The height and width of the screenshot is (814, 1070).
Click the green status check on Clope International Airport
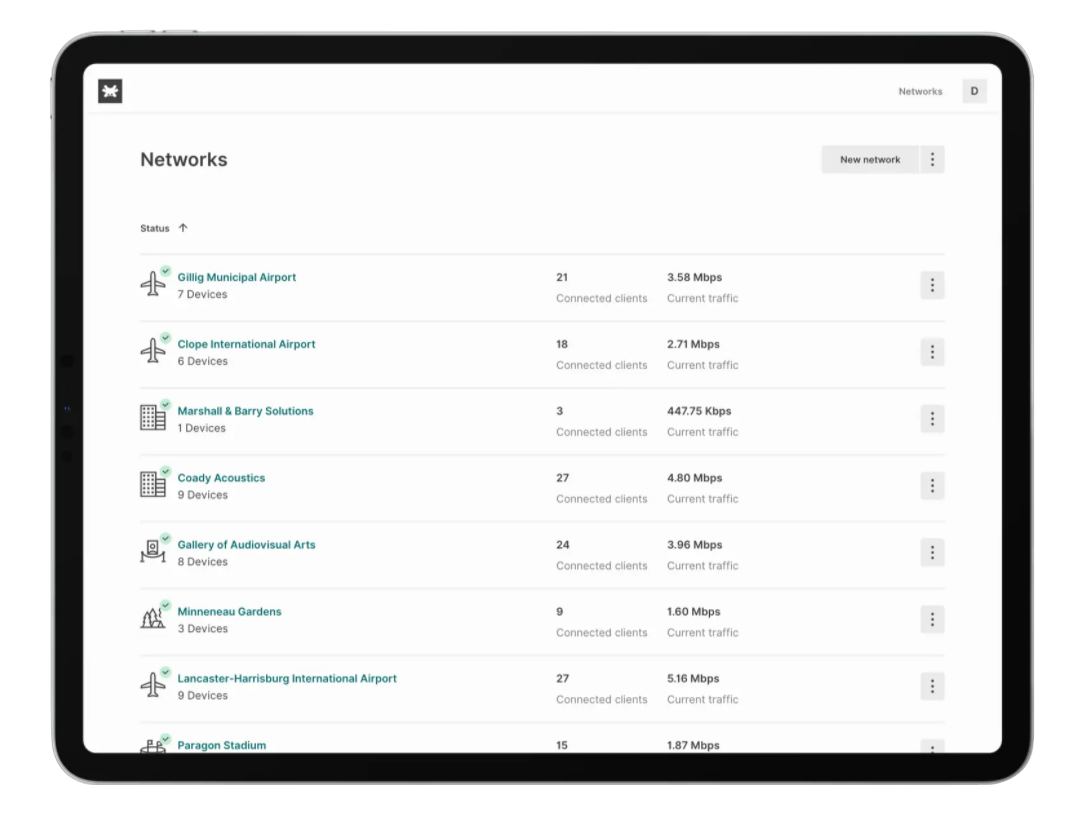(x=166, y=338)
